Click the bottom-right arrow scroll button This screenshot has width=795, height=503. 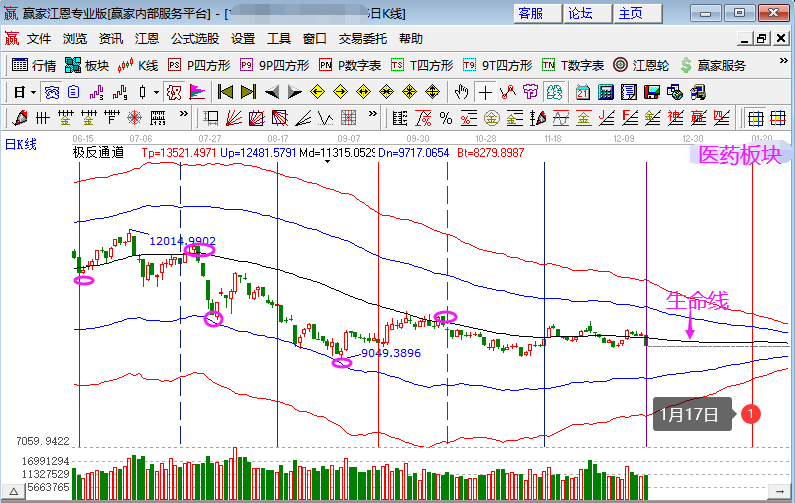[x=779, y=491]
